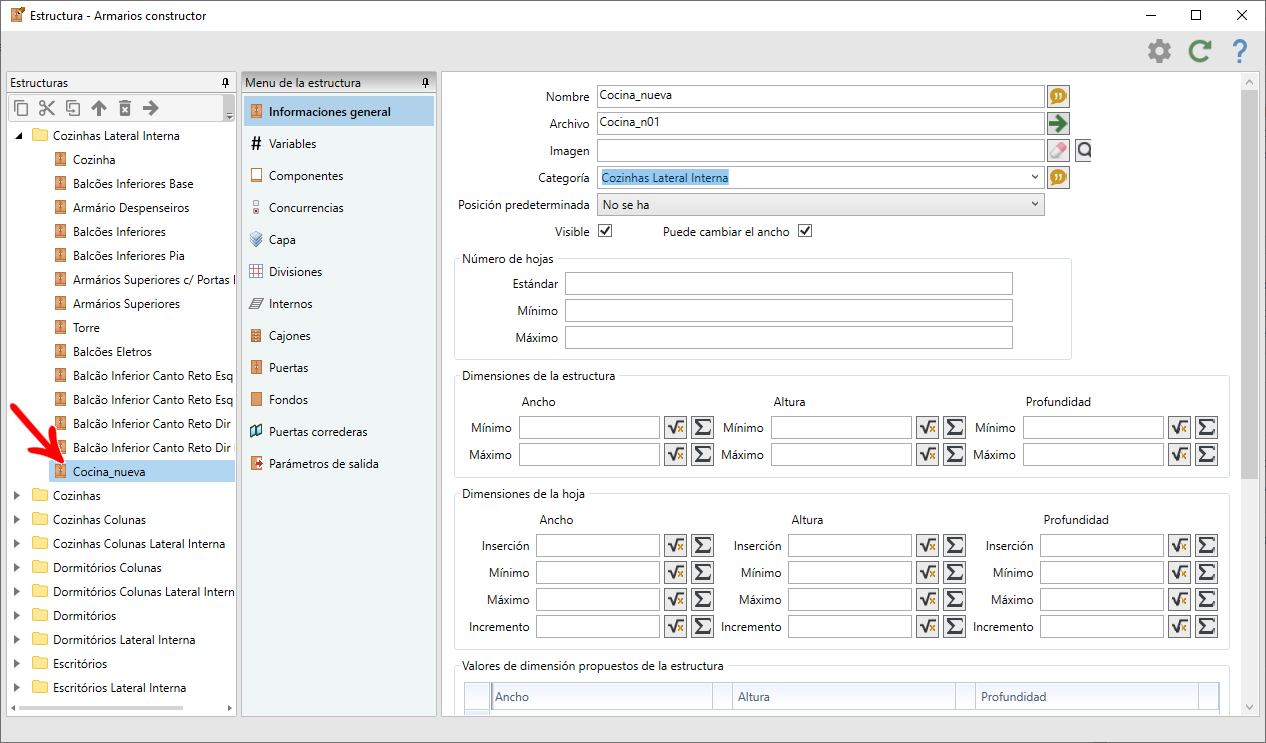1266x743 pixels.
Task: Click the right arrow icon in Estructuras toolbar
Action: pyautogui.click(x=151, y=108)
